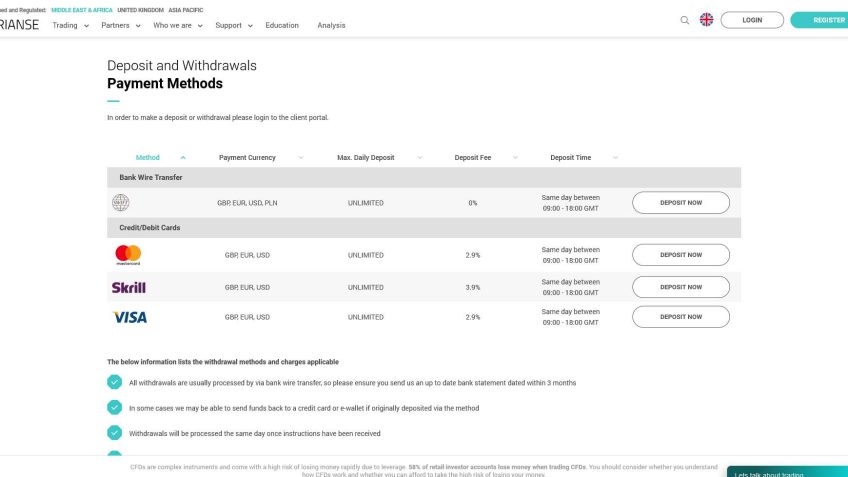Open the Partners menu
848x477 pixels.
[120, 25]
